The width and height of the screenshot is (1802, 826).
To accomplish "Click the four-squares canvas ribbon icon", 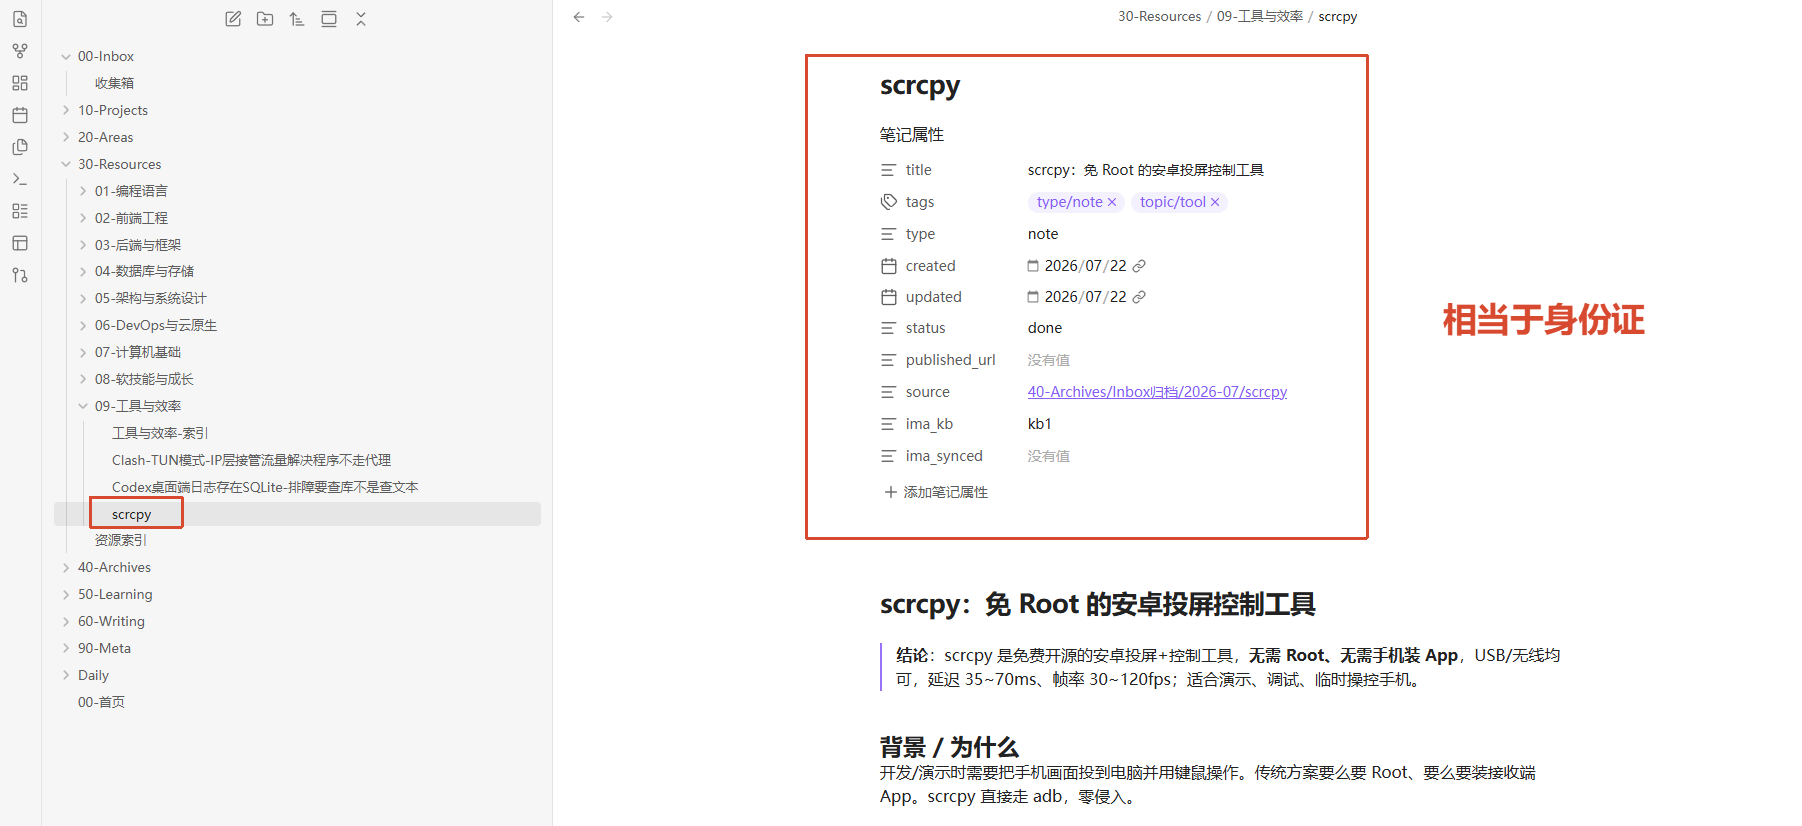I will [x=20, y=83].
